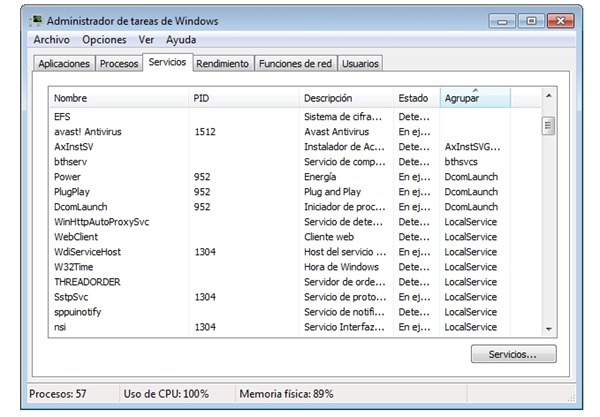Switch to the Procesos tab
The image size is (600, 417).
(119, 64)
